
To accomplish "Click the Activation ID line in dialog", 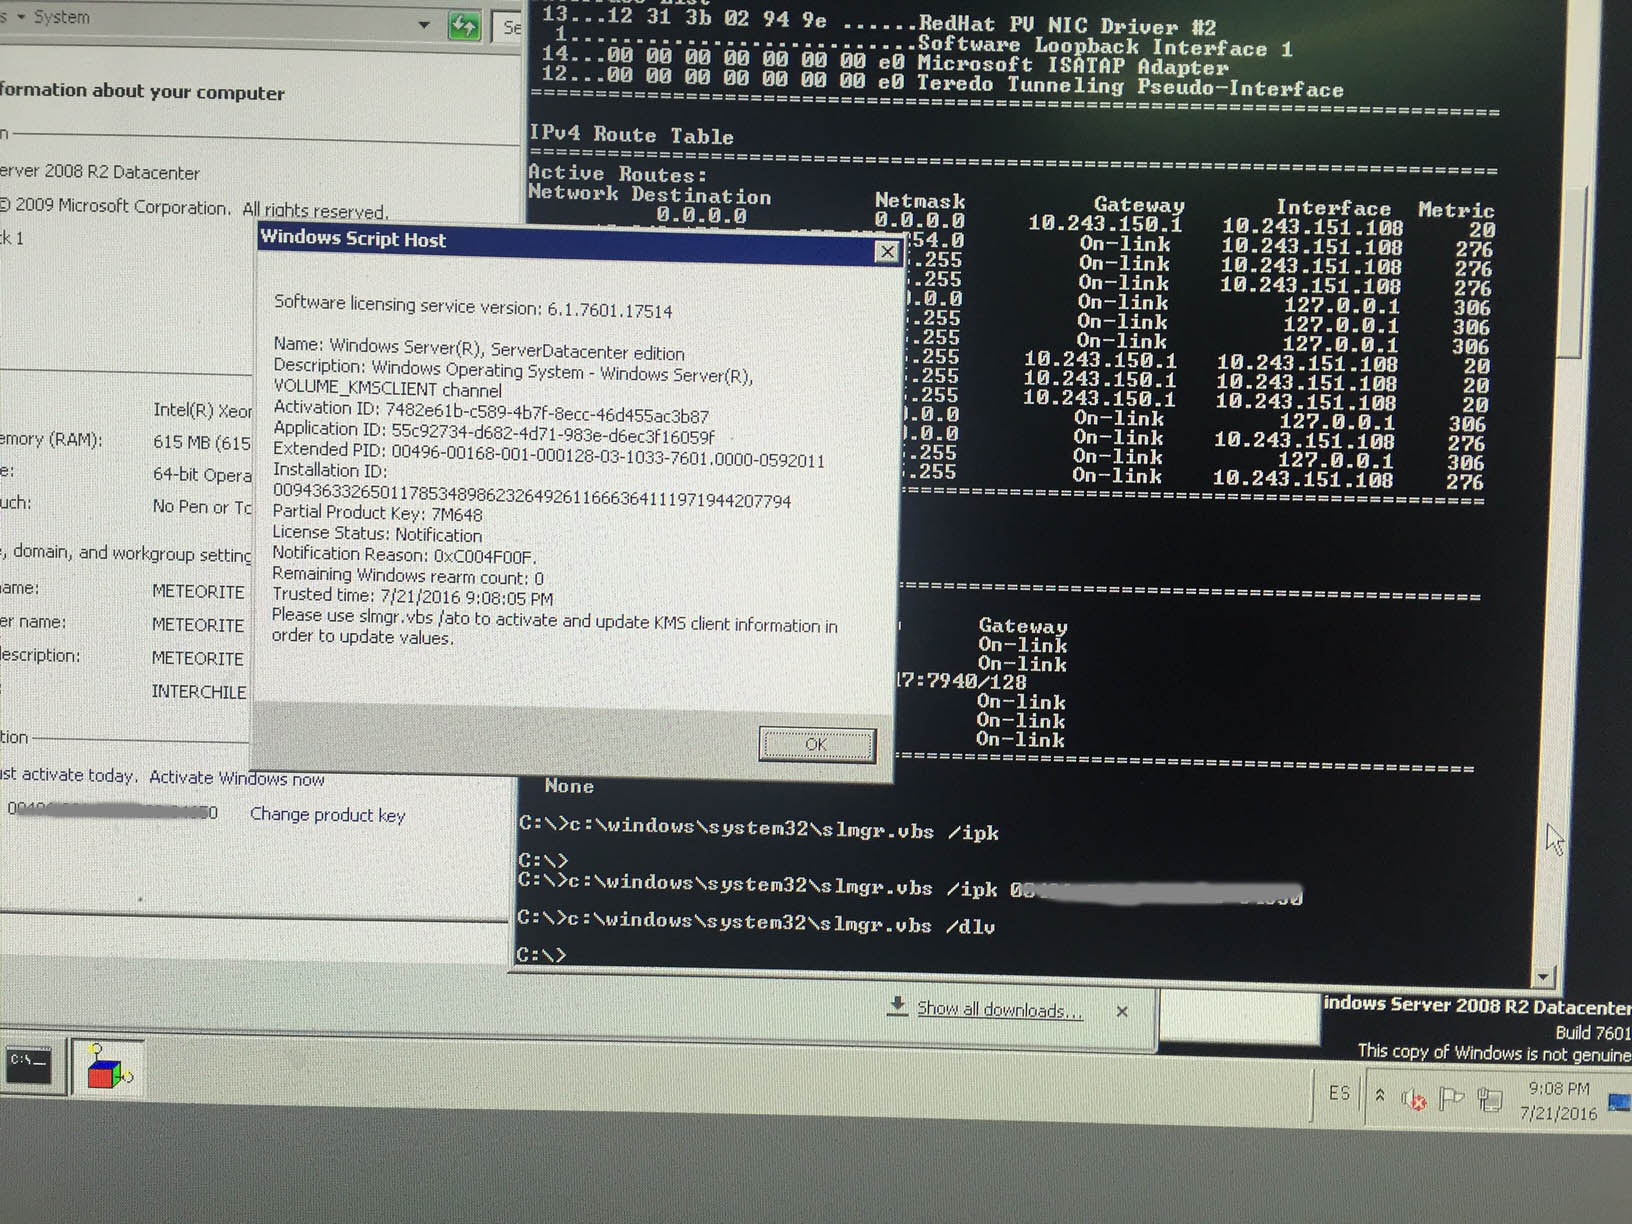I will [491, 411].
